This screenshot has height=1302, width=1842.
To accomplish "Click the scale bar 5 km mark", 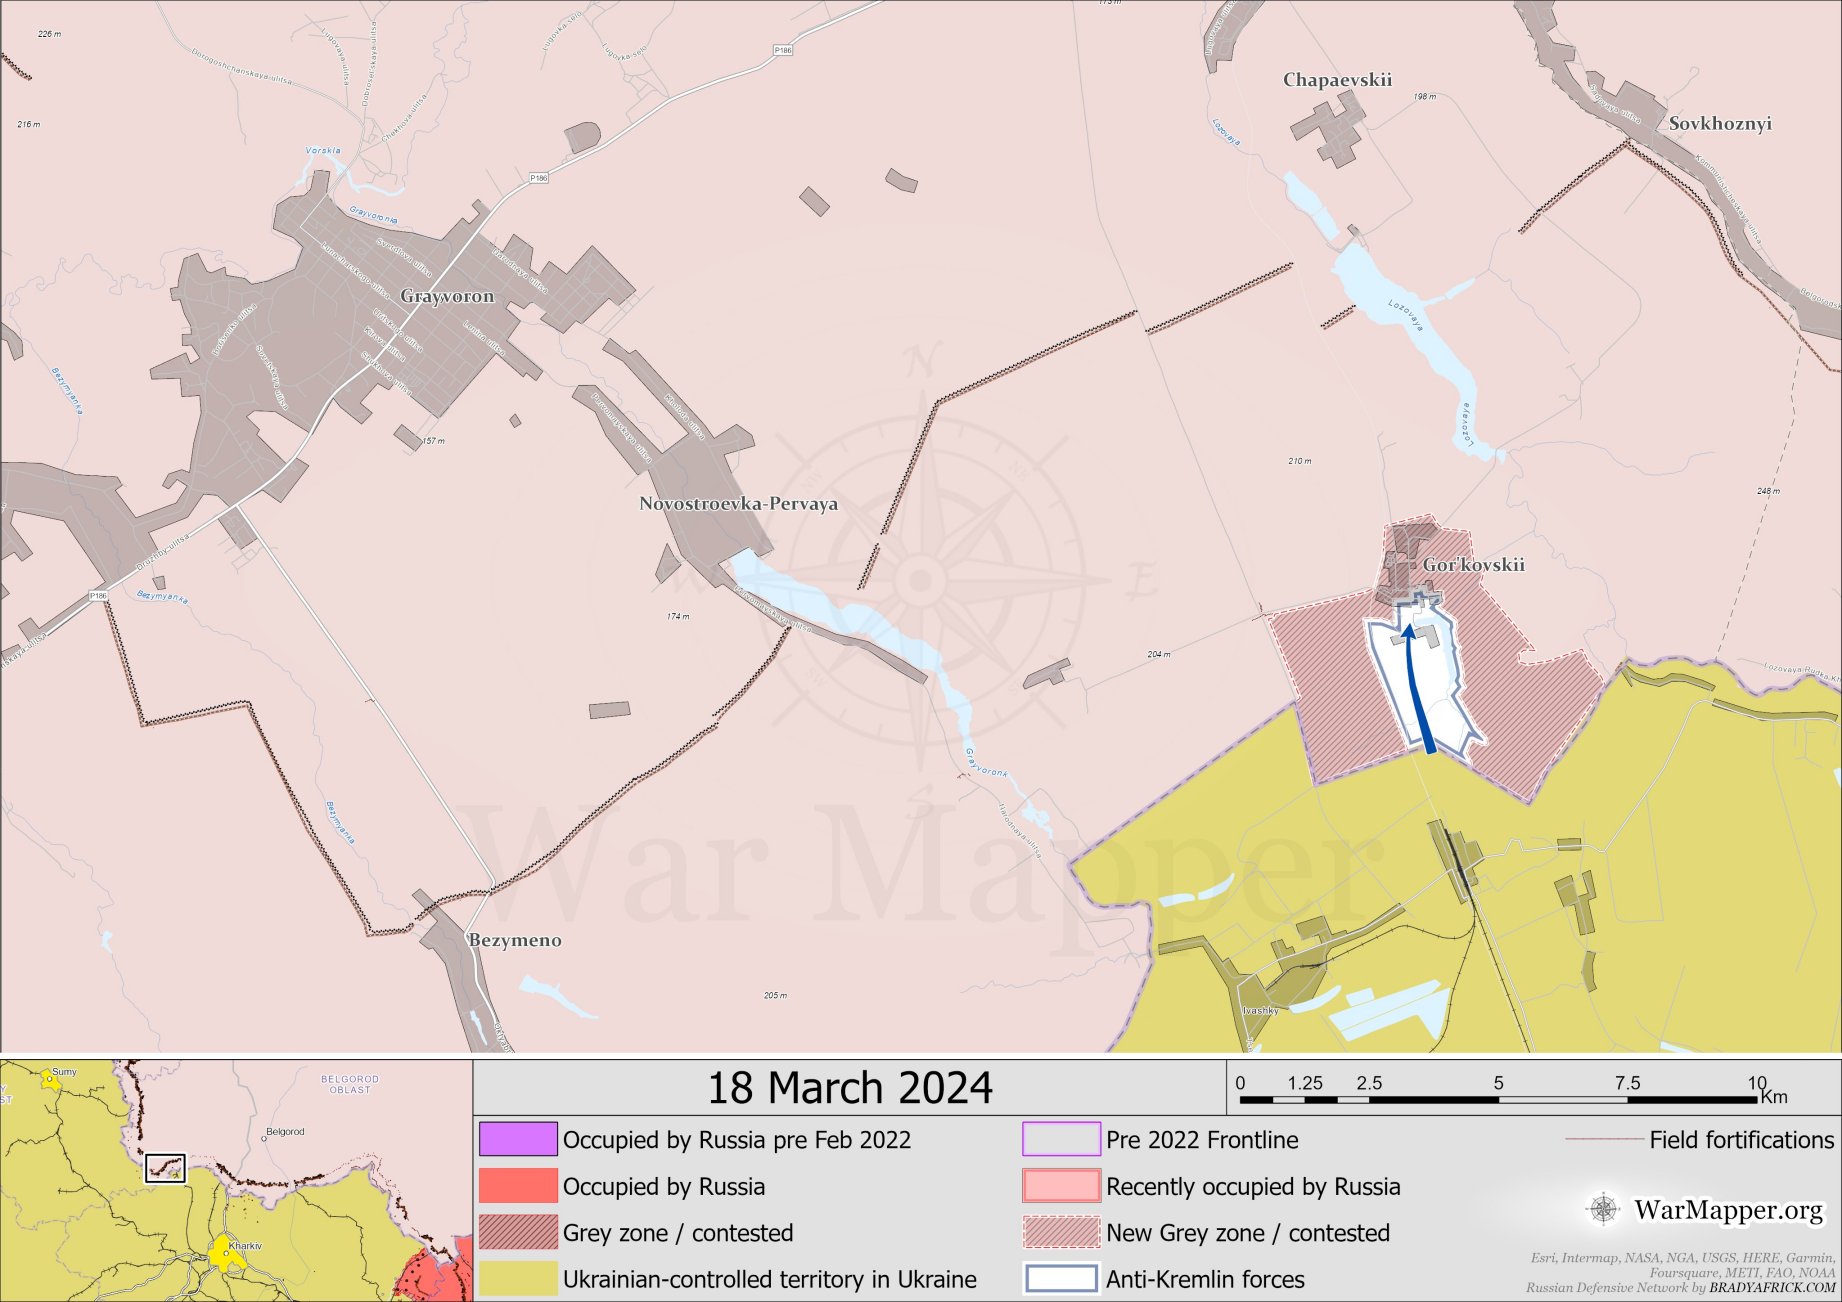I will point(1498,1083).
